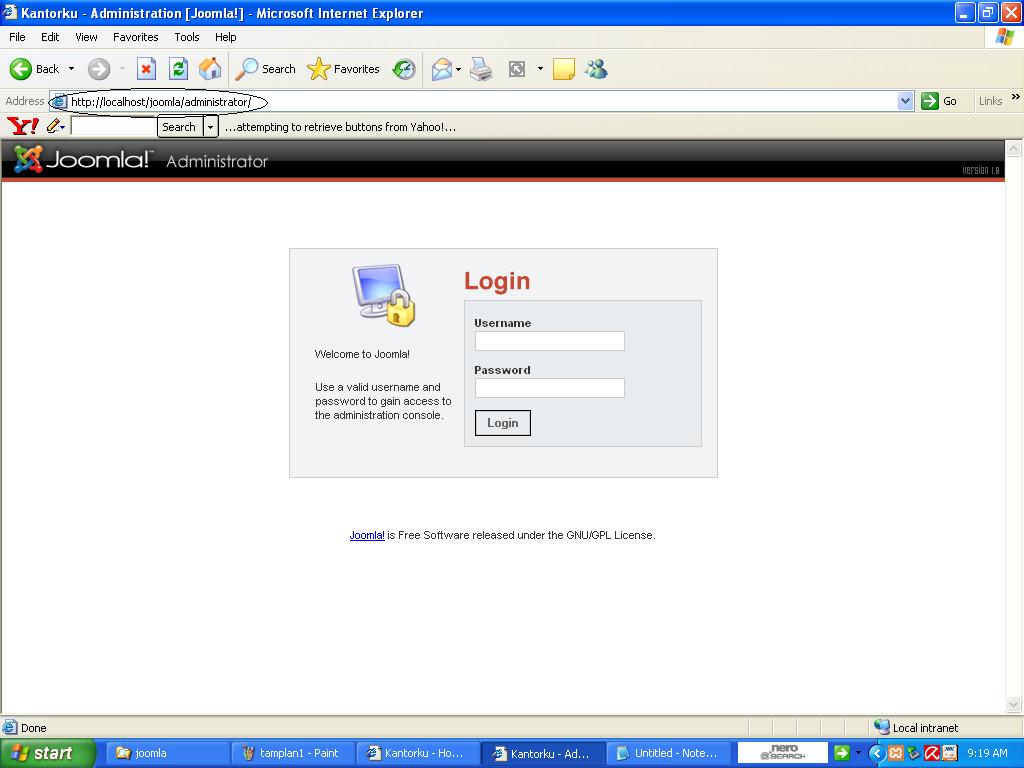Open the File menu
Screen dimensions: 1024x768
coord(17,37)
